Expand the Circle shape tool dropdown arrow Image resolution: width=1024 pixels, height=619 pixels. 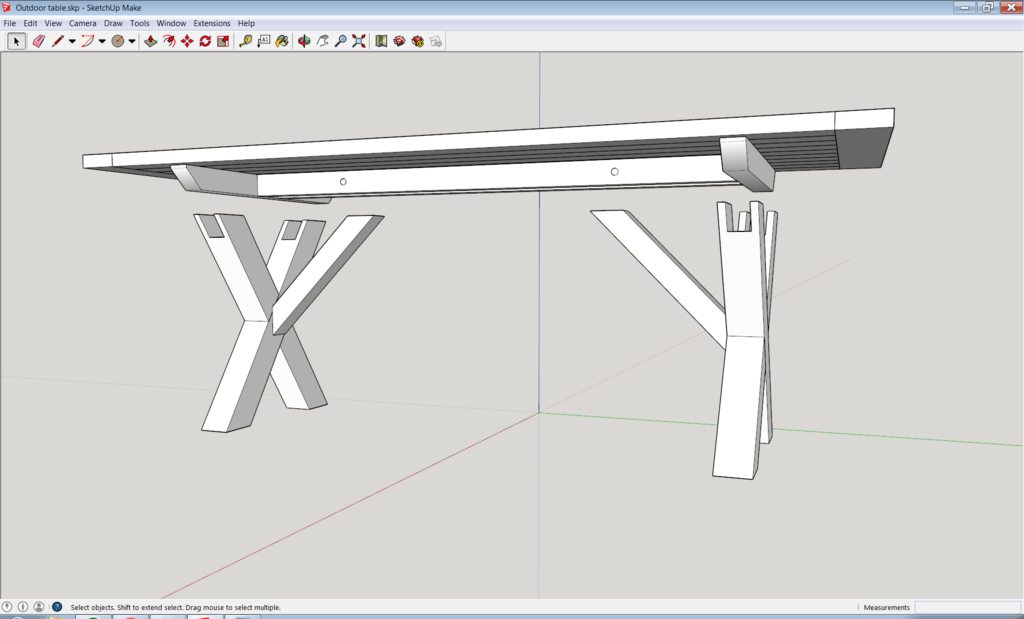coord(132,41)
